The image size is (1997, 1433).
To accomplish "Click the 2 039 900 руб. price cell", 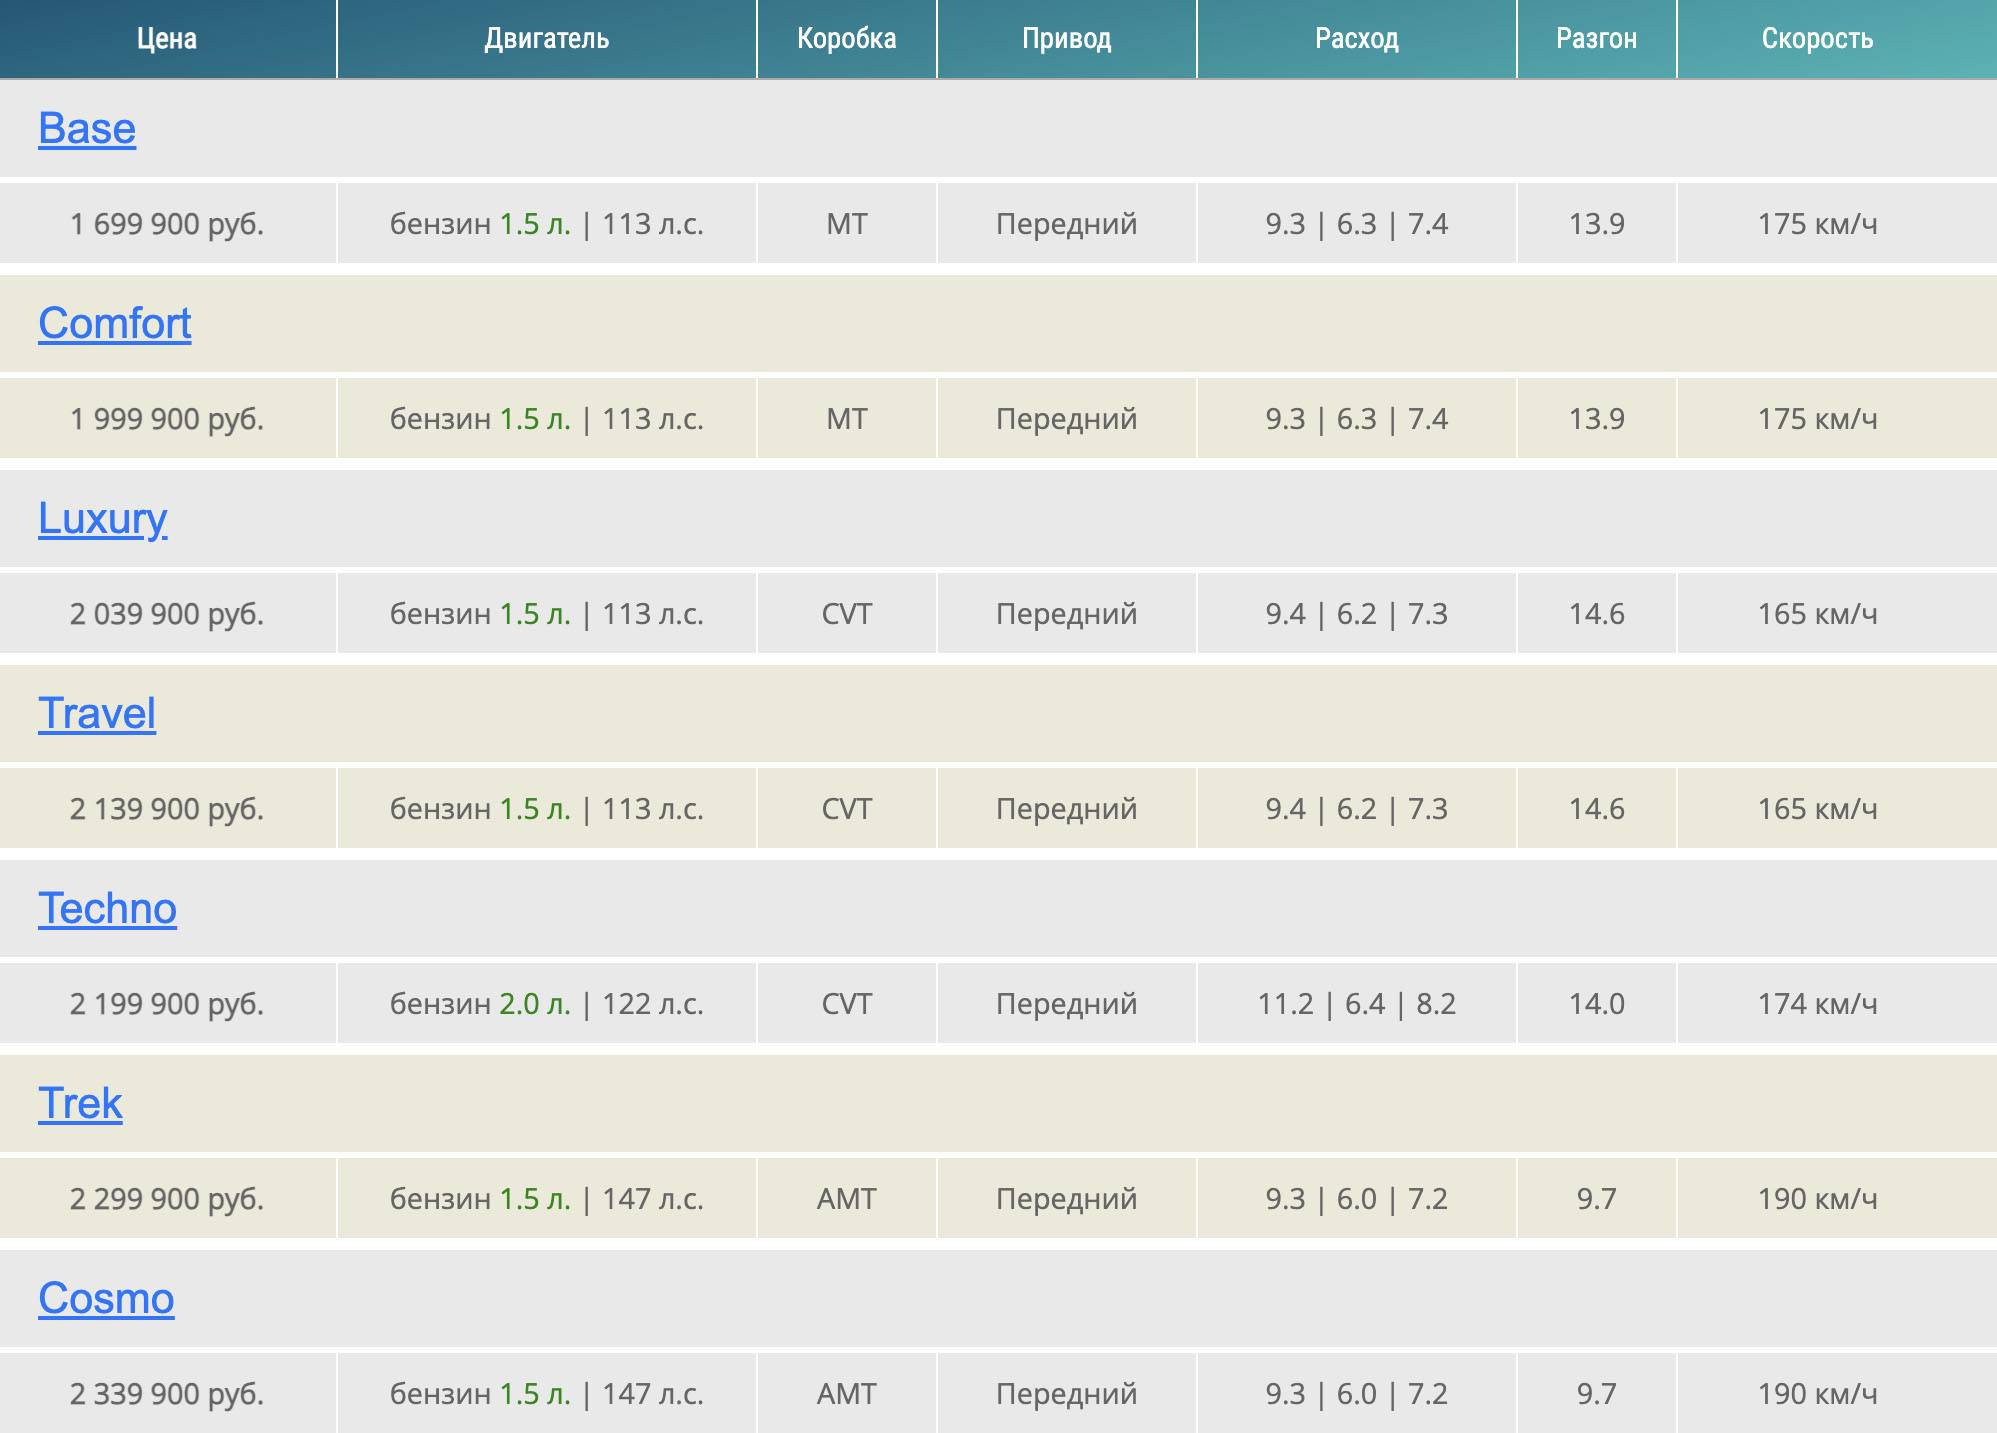I will pos(167,614).
